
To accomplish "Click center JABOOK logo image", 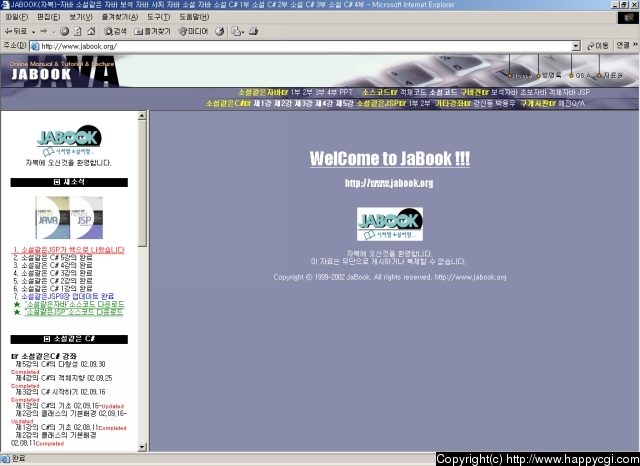I will point(390,224).
